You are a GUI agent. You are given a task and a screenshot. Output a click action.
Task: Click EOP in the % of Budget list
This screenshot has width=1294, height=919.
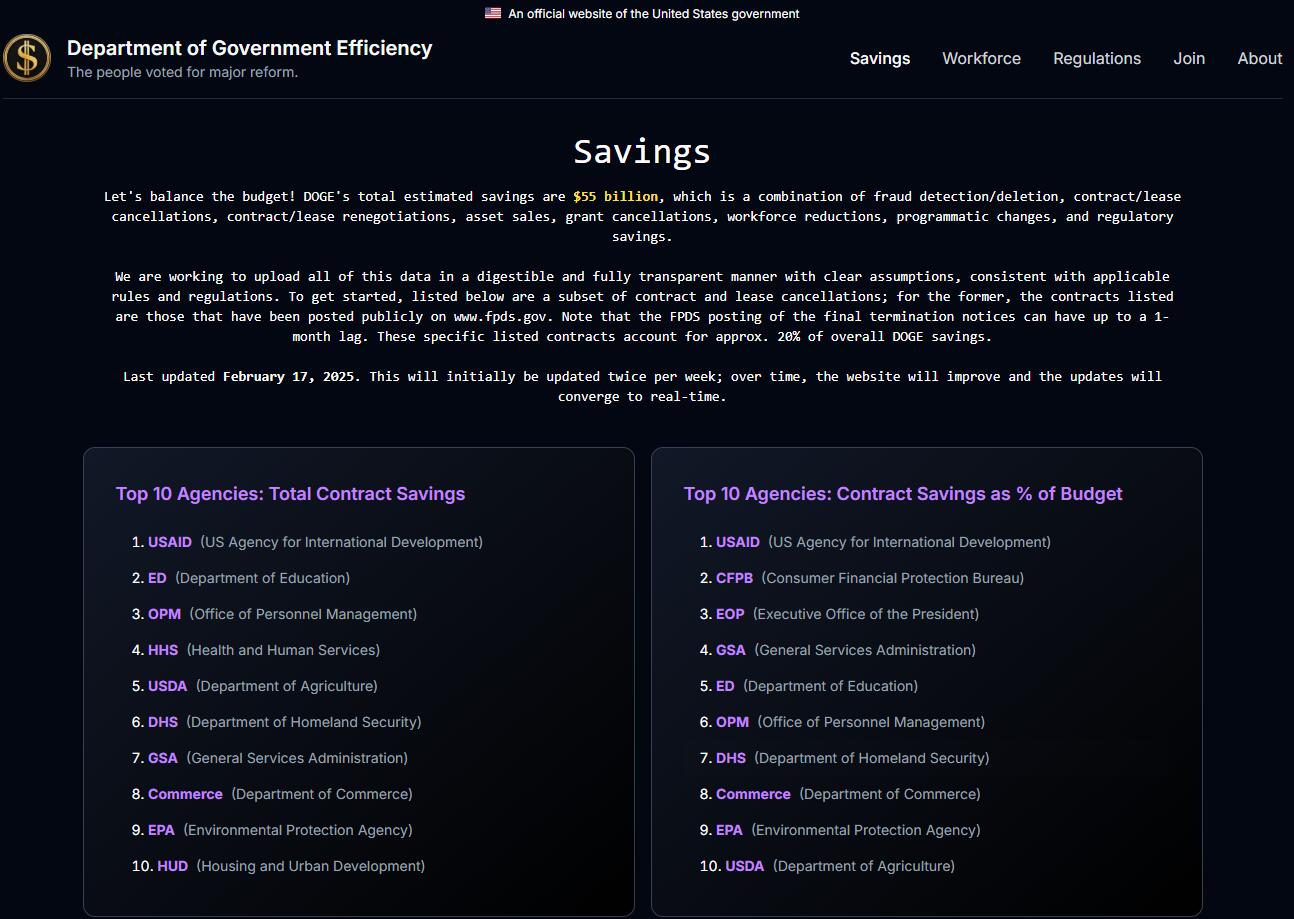click(730, 614)
